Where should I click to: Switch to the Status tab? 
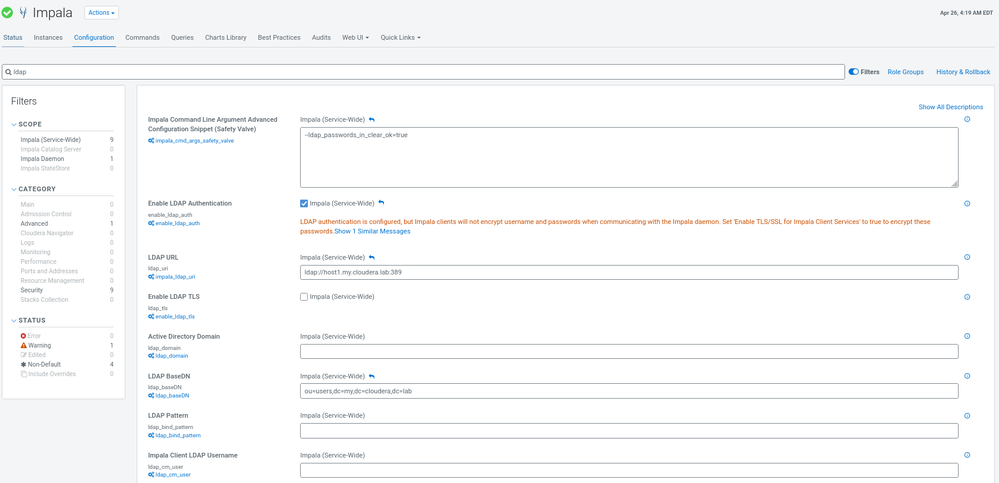(x=13, y=38)
